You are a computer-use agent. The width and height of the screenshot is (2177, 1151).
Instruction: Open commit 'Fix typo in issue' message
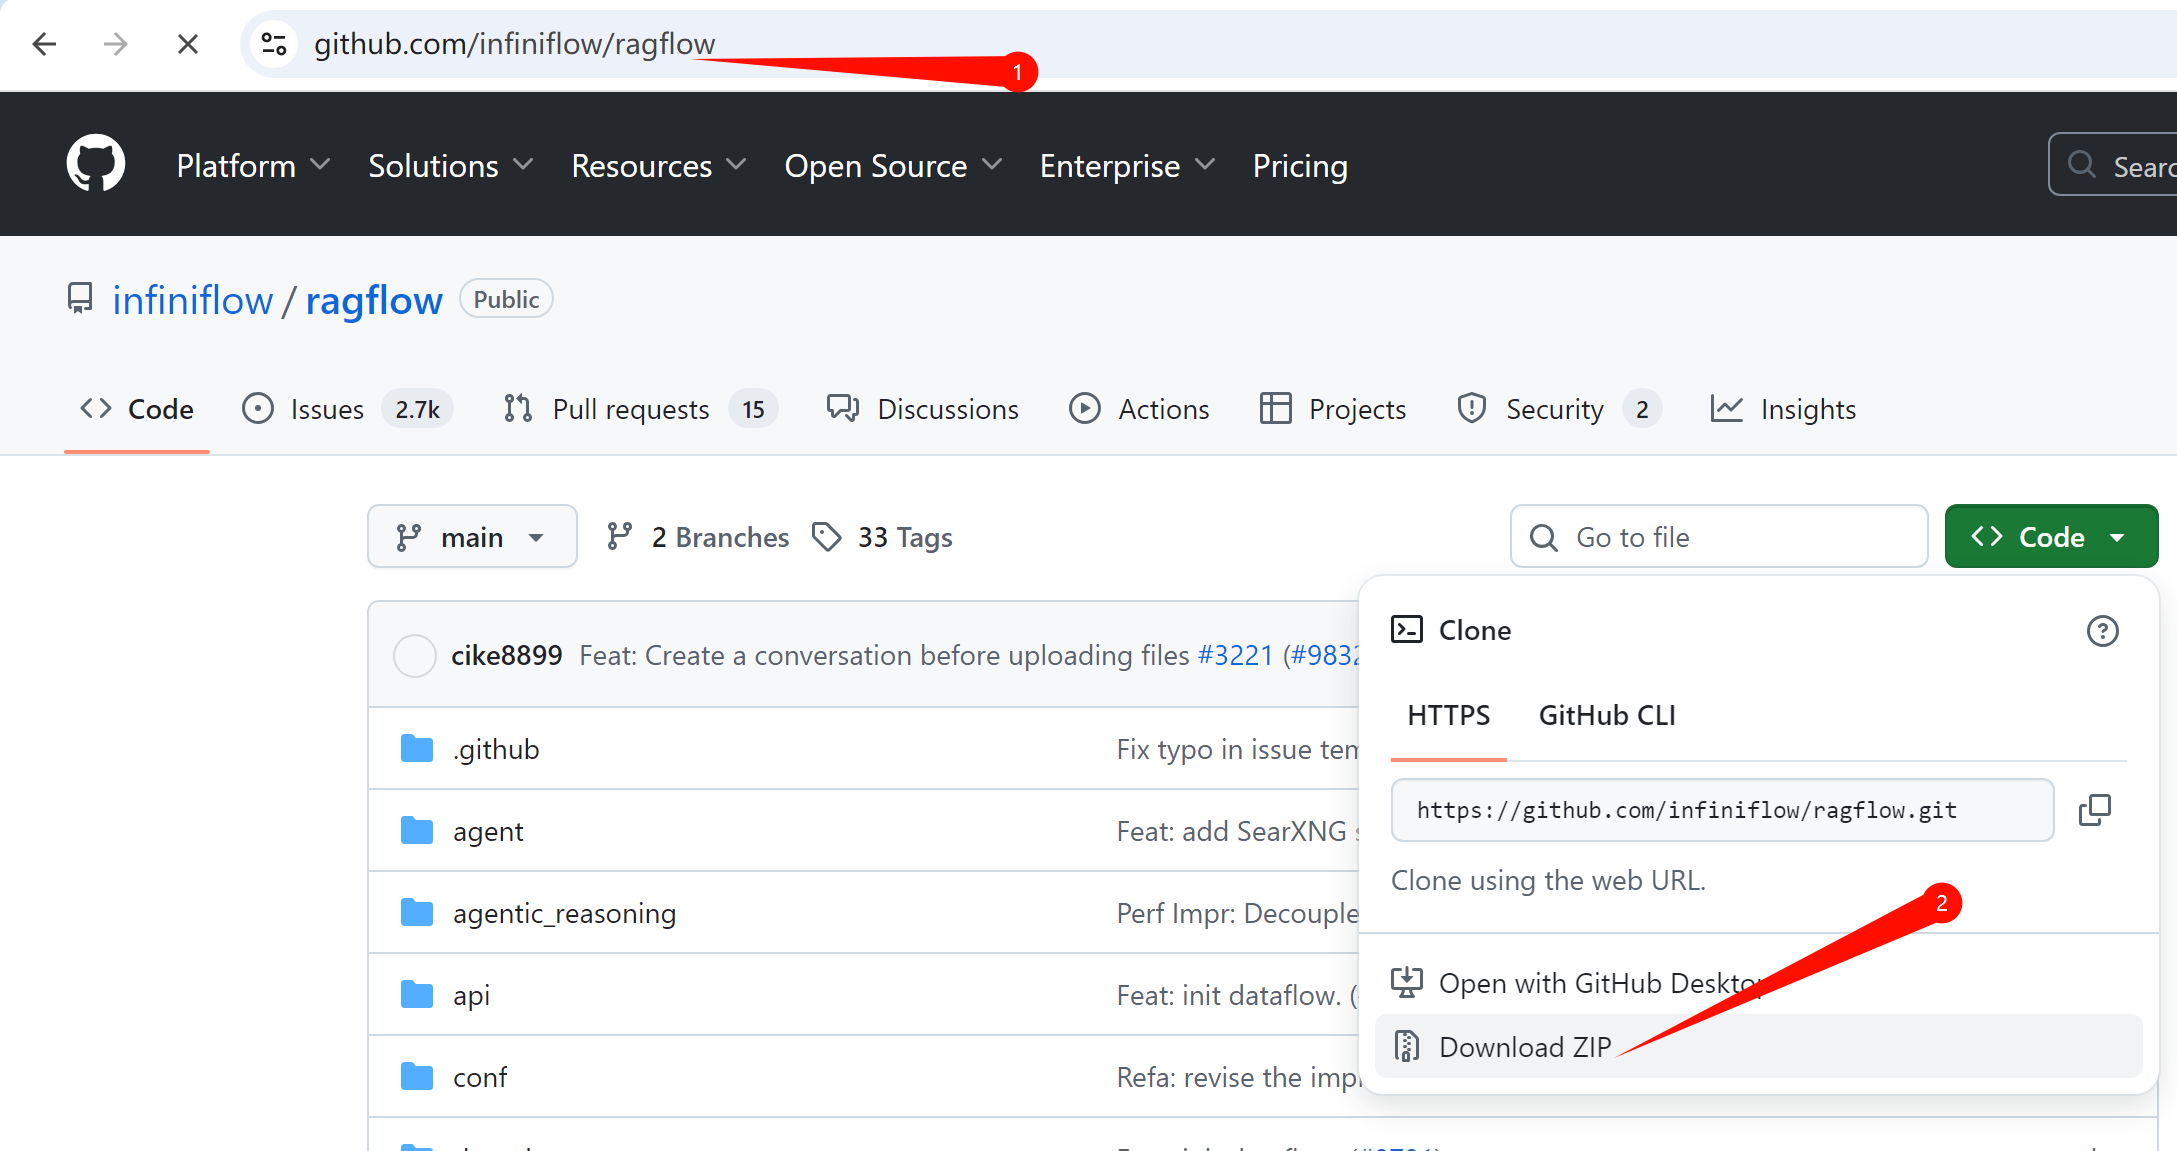click(1237, 749)
